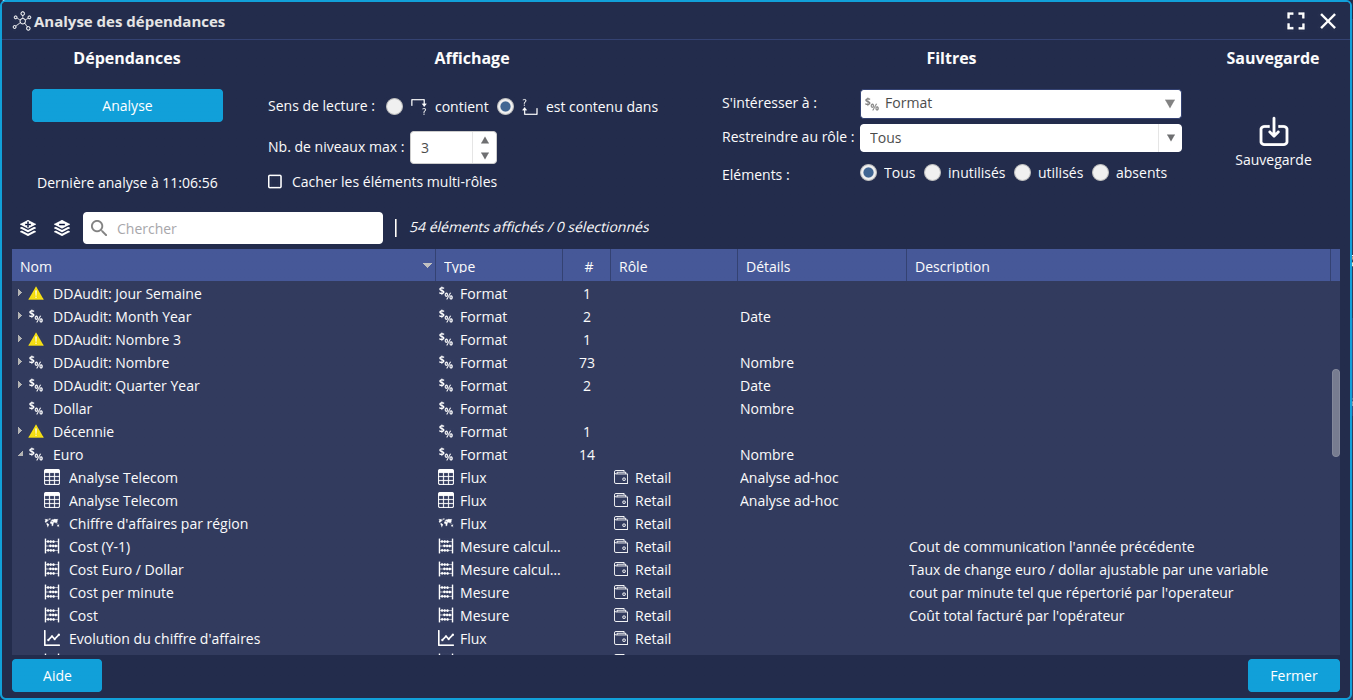Open the 'Restreindre au rôle' dropdown
The width and height of the screenshot is (1353, 700).
1020,138
